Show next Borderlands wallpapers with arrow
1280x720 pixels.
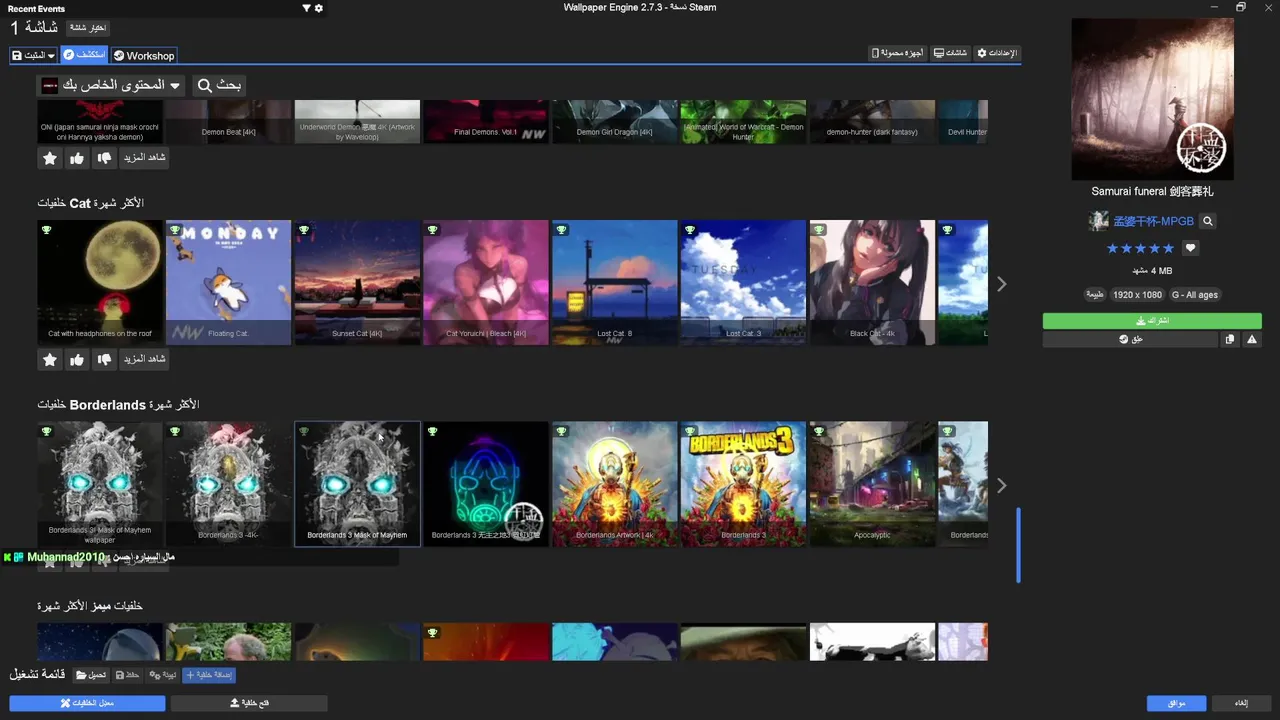pyautogui.click(x=1001, y=486)
